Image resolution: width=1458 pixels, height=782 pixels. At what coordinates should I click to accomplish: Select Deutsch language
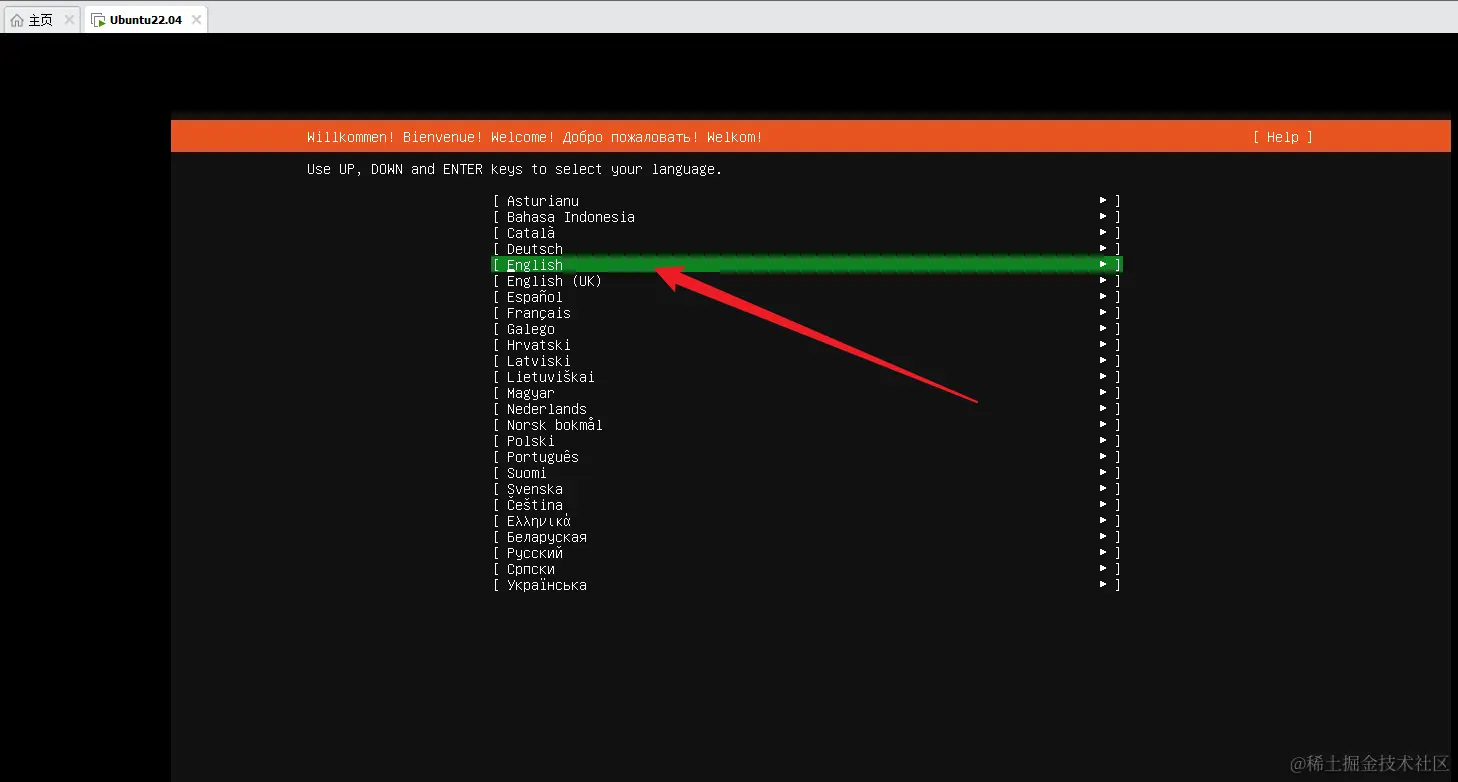[x=807, y=249]
